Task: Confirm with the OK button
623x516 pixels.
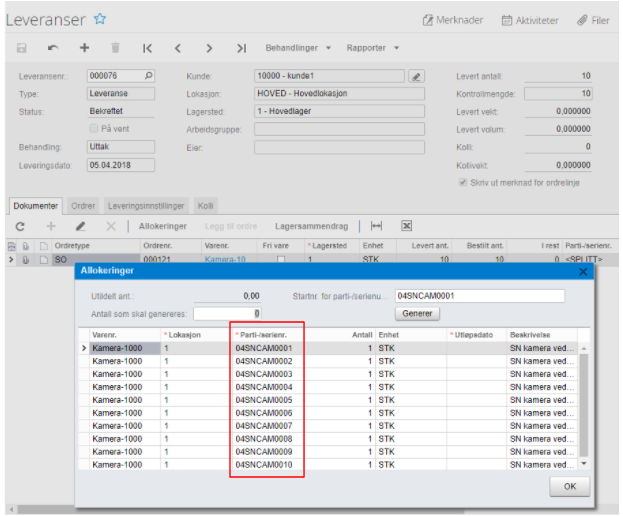Action: tap(570, 487)
